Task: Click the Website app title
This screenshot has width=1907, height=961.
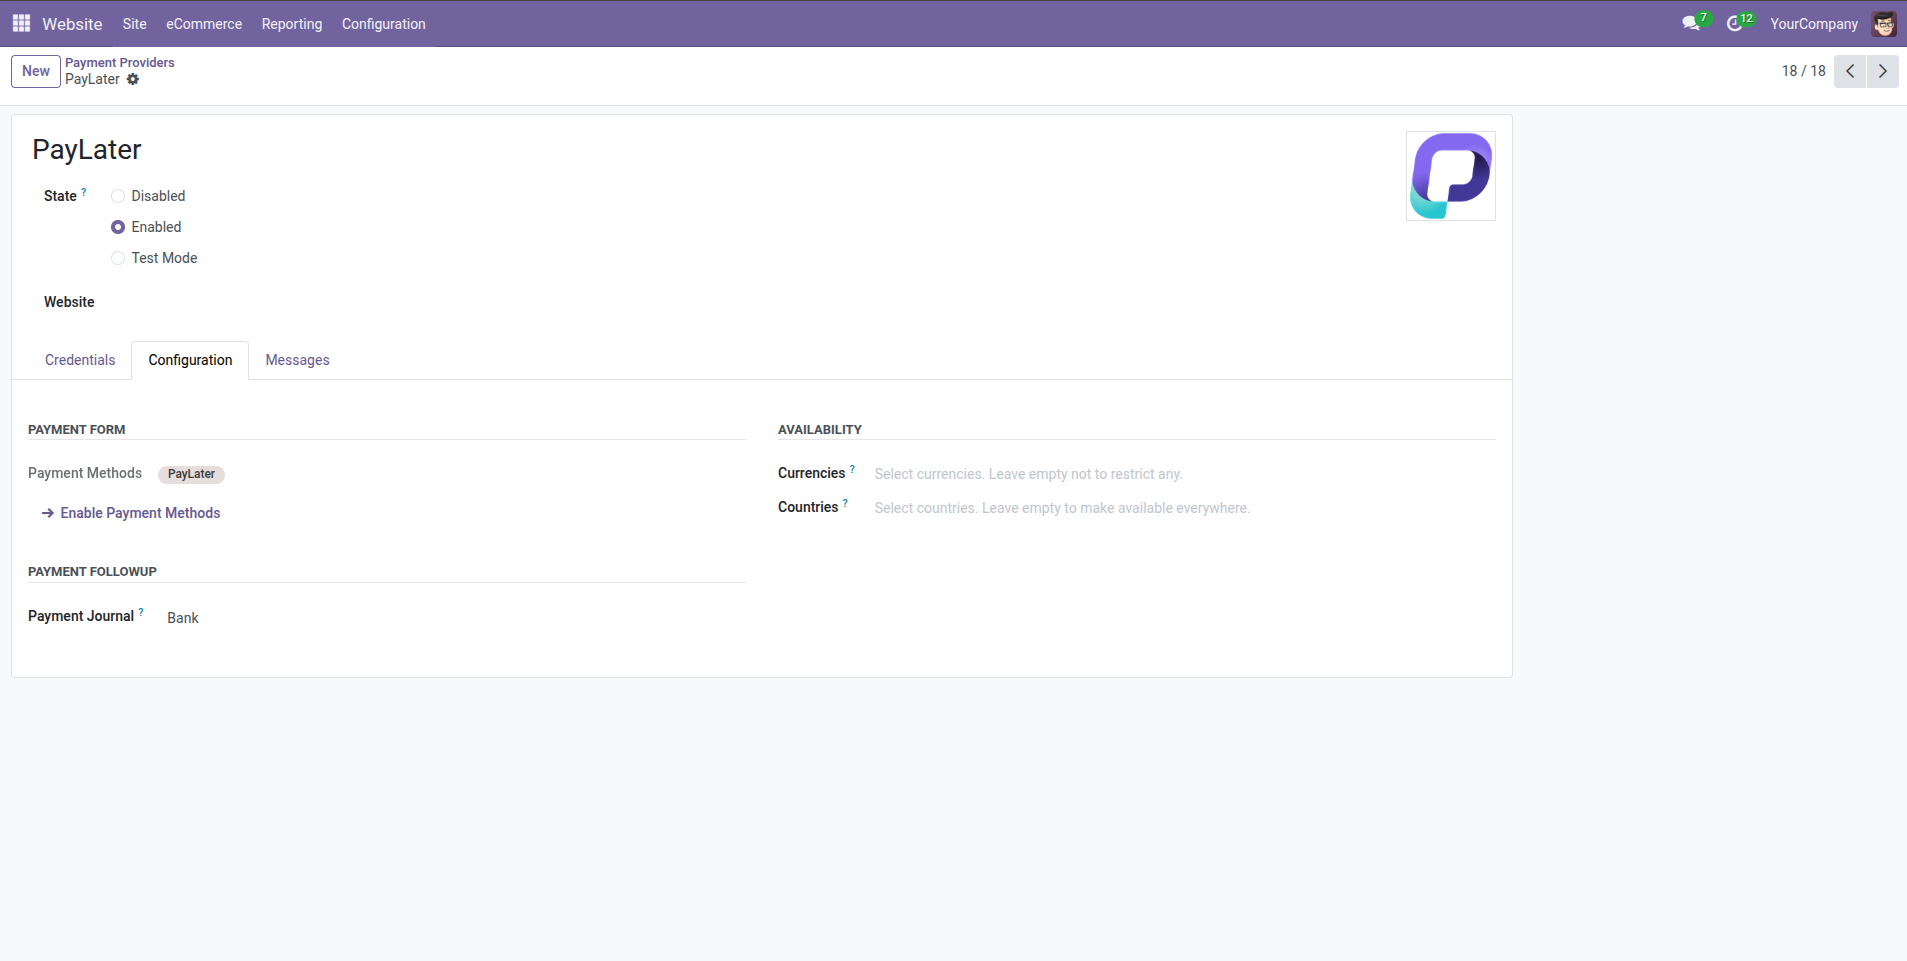Action: coord(72,24)
